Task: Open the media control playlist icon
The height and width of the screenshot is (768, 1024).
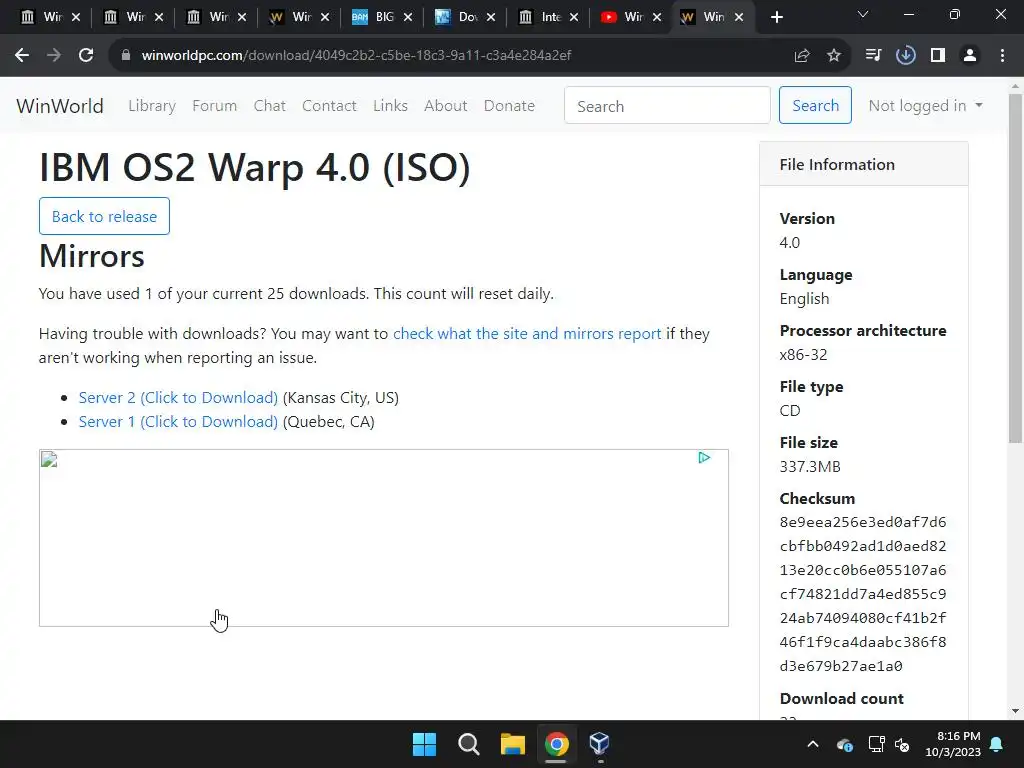Action: 873,56
